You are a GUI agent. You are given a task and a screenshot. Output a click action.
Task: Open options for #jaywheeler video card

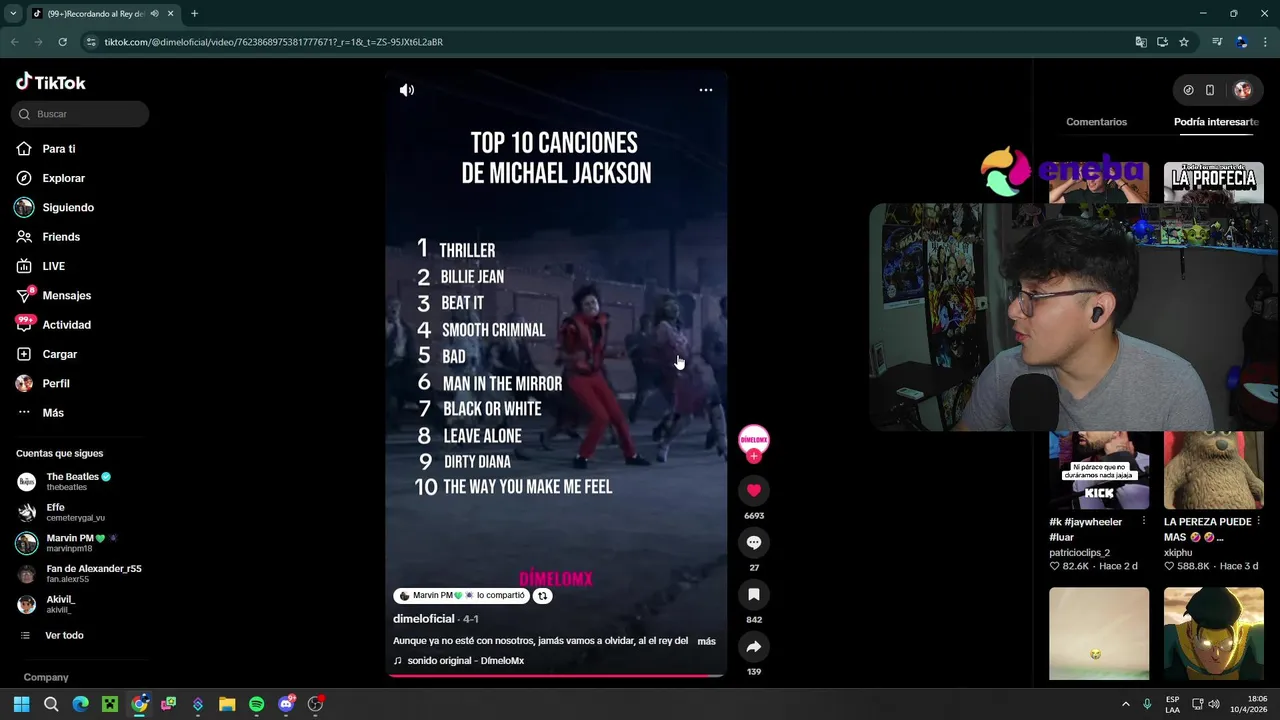(1143, 522)
